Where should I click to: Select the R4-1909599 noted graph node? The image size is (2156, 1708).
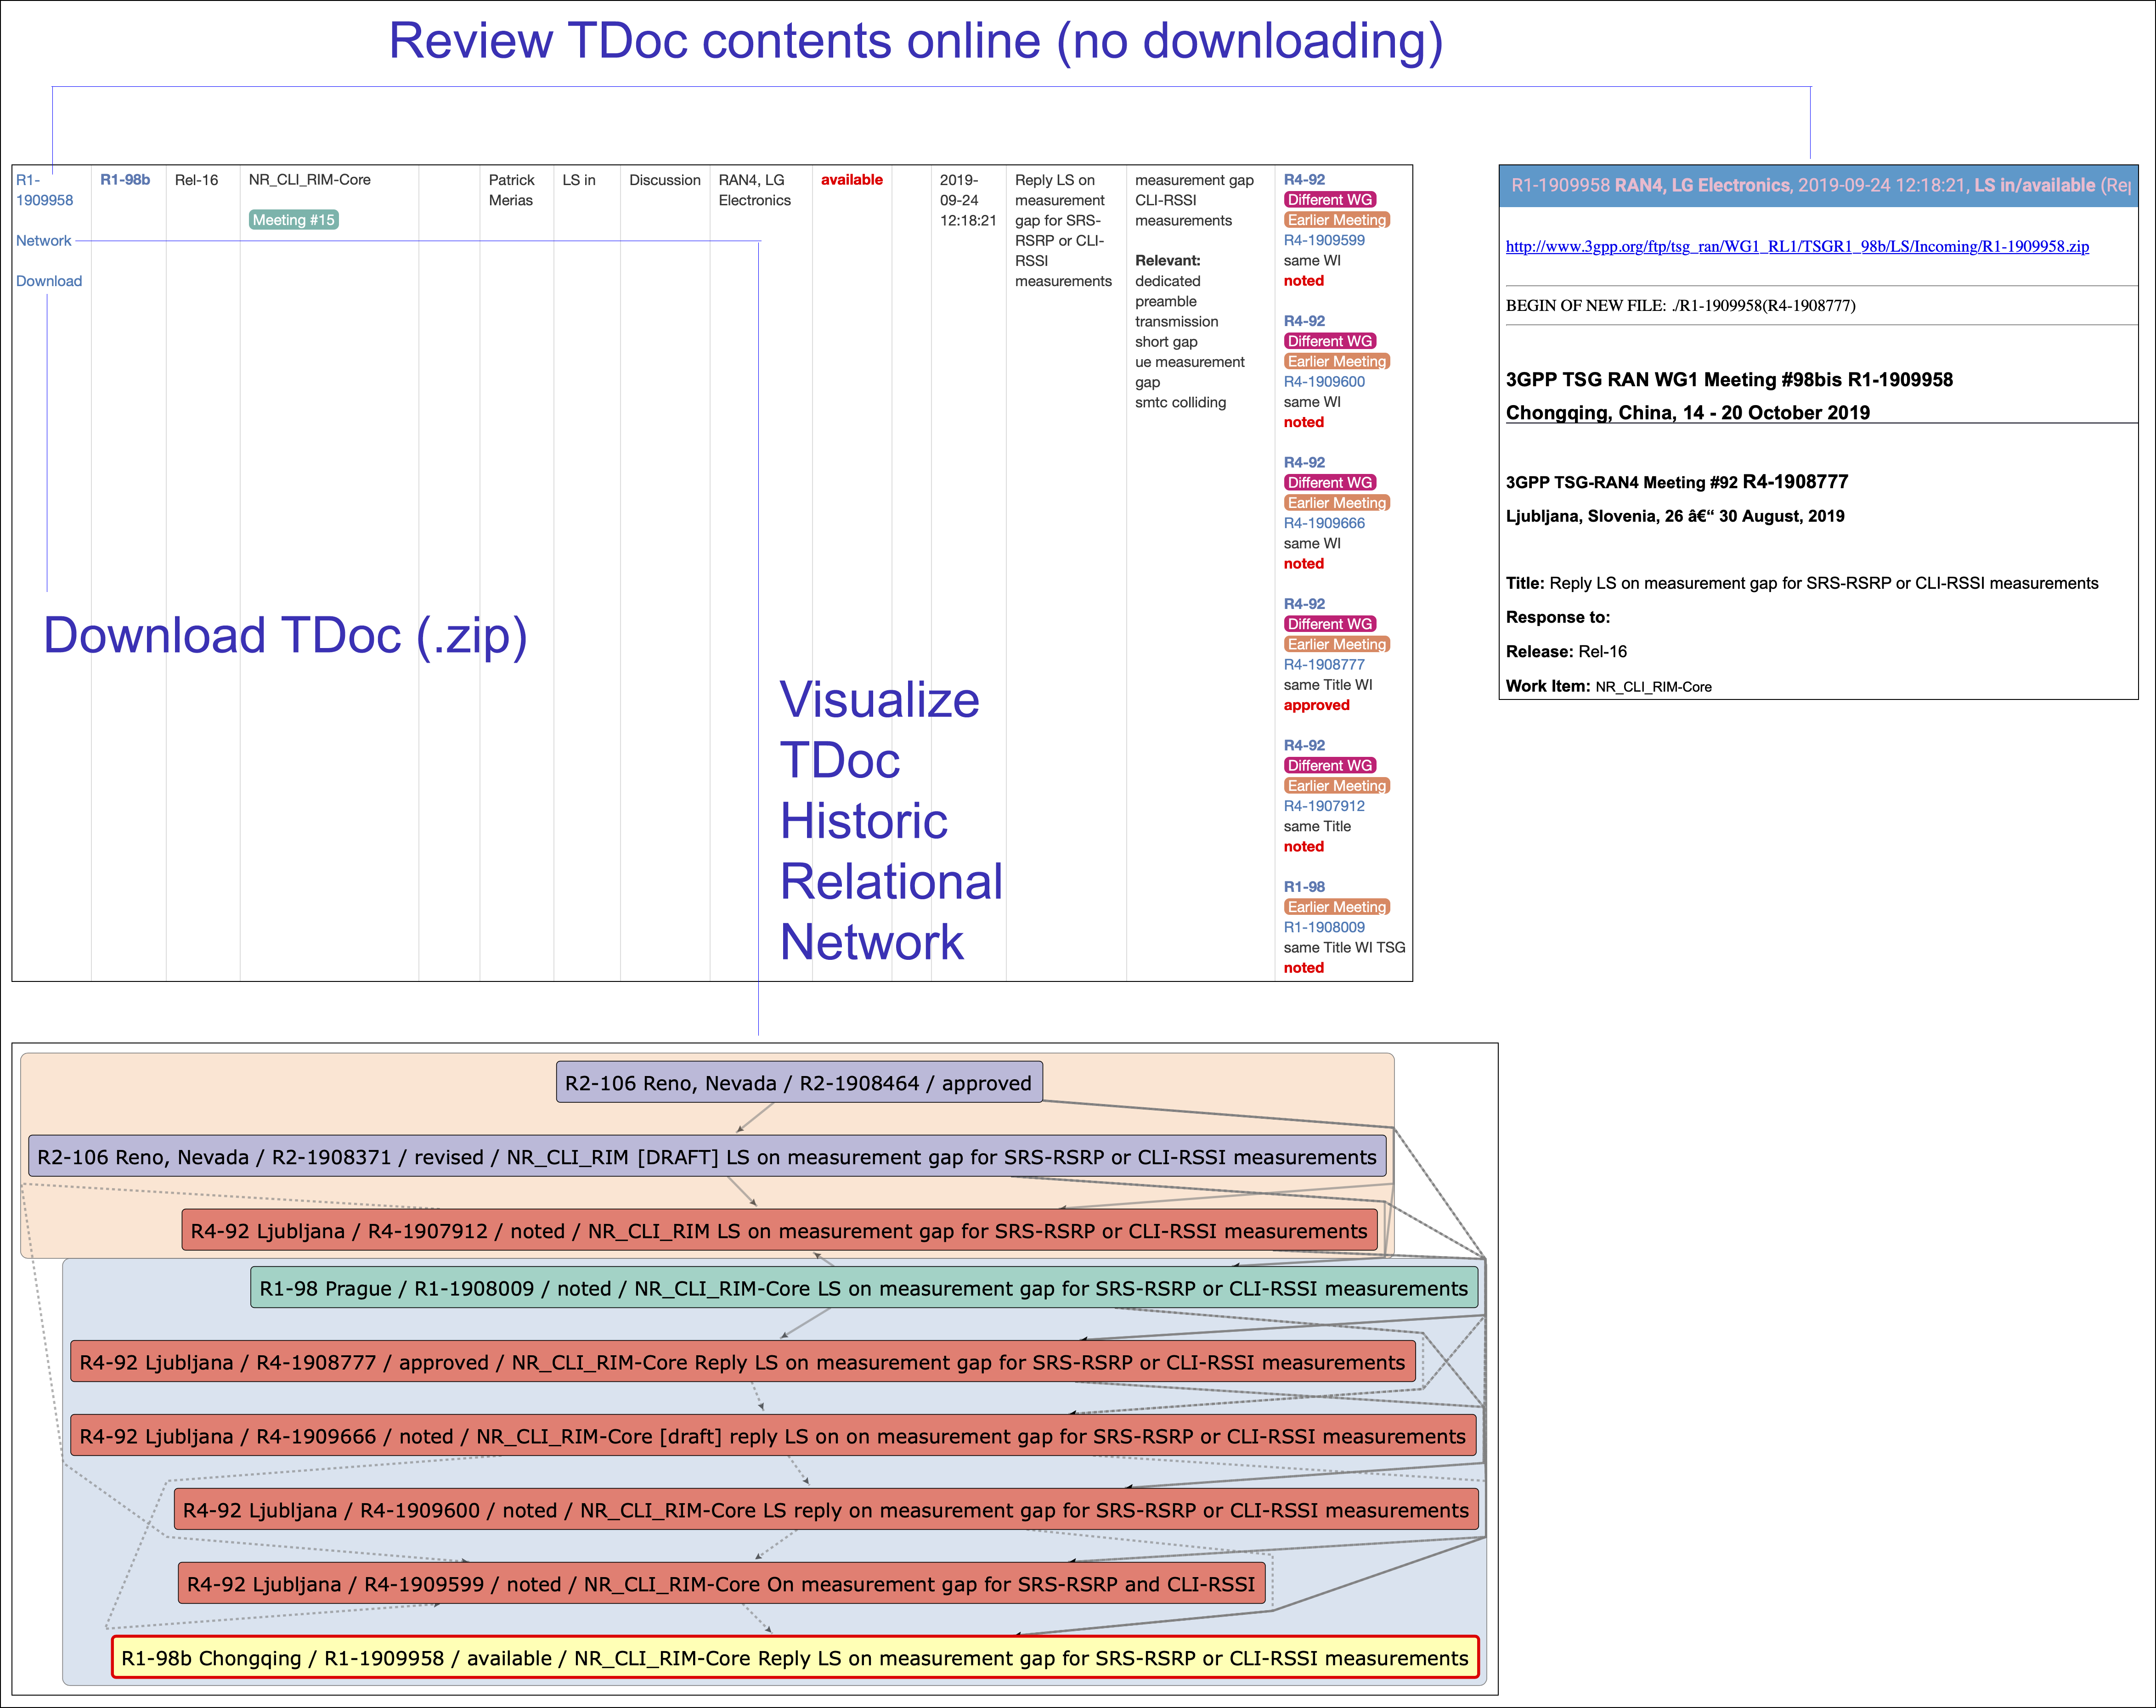[x=721, y=1584]
